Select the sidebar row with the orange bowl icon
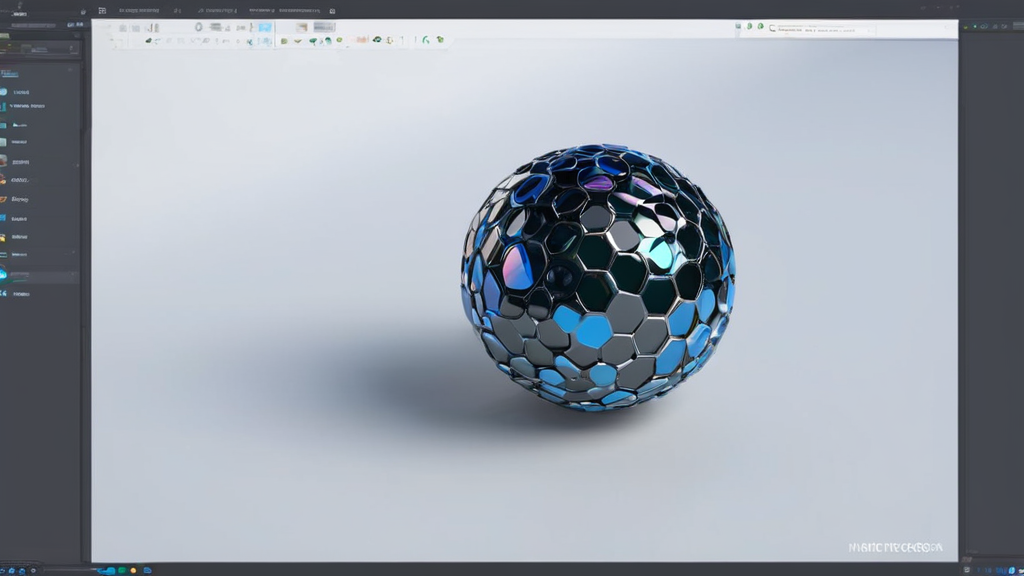The height and width of the screenshot is (576, 1024). click(39, 199)
